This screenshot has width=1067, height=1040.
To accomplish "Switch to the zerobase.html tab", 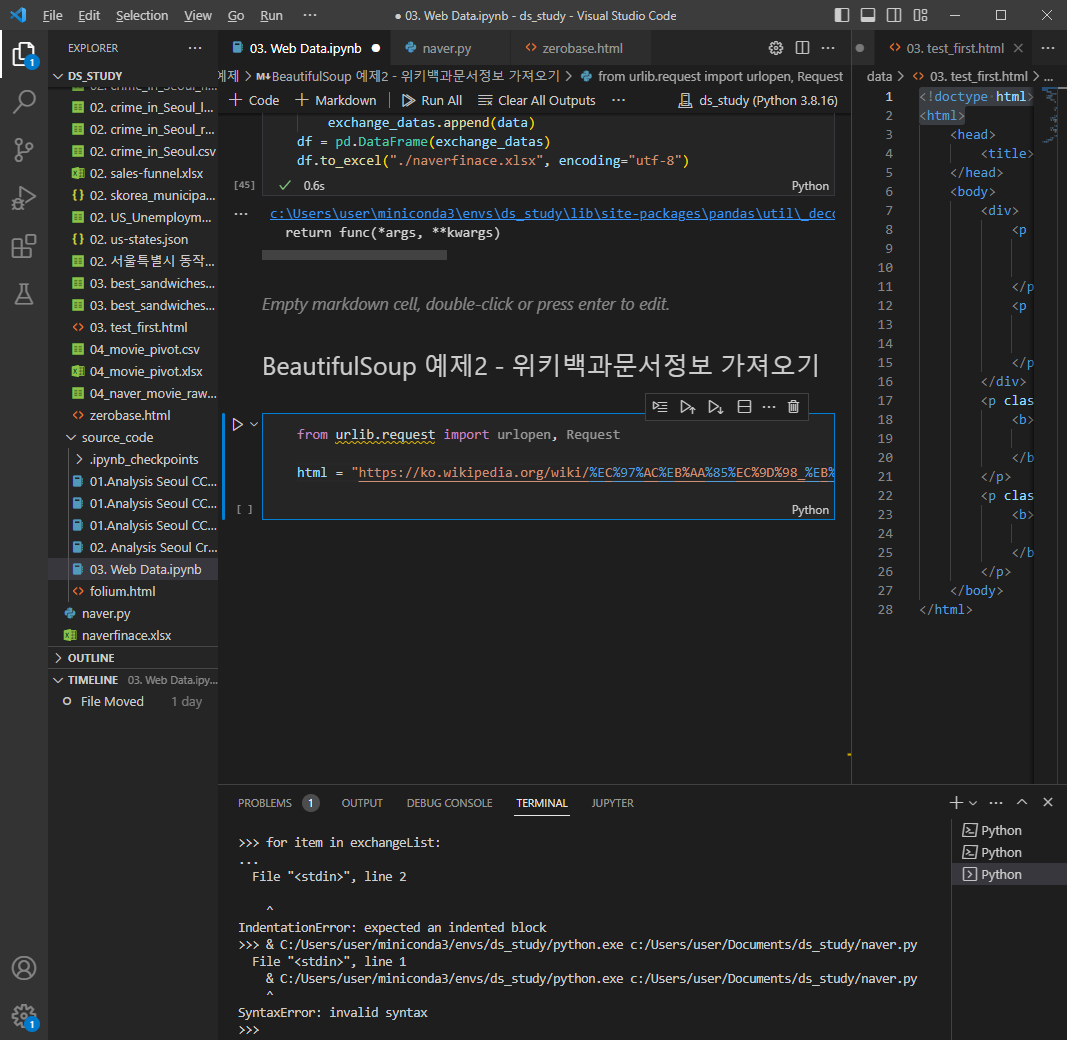I will click(582, 48).
